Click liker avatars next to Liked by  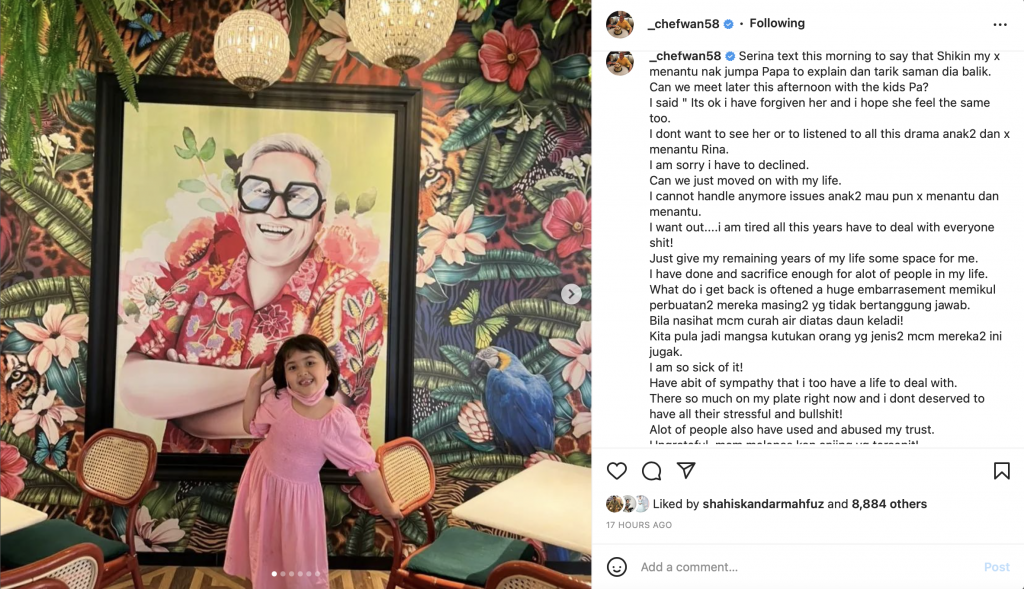(x=628, y=503)
